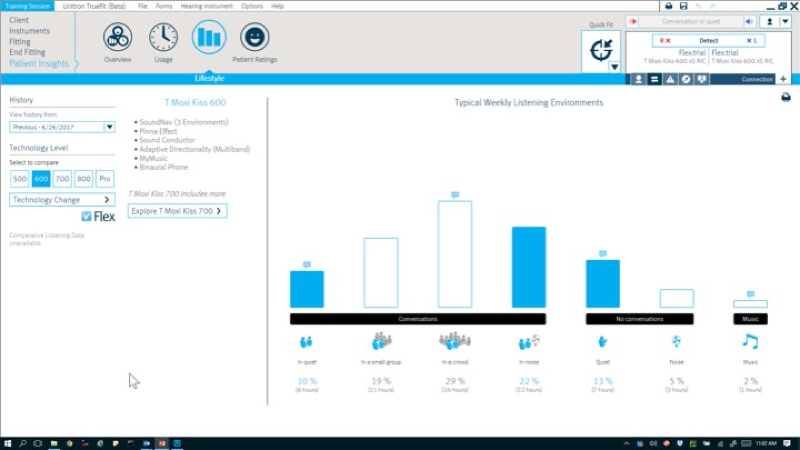Click the Detect button

pos(708,40)
